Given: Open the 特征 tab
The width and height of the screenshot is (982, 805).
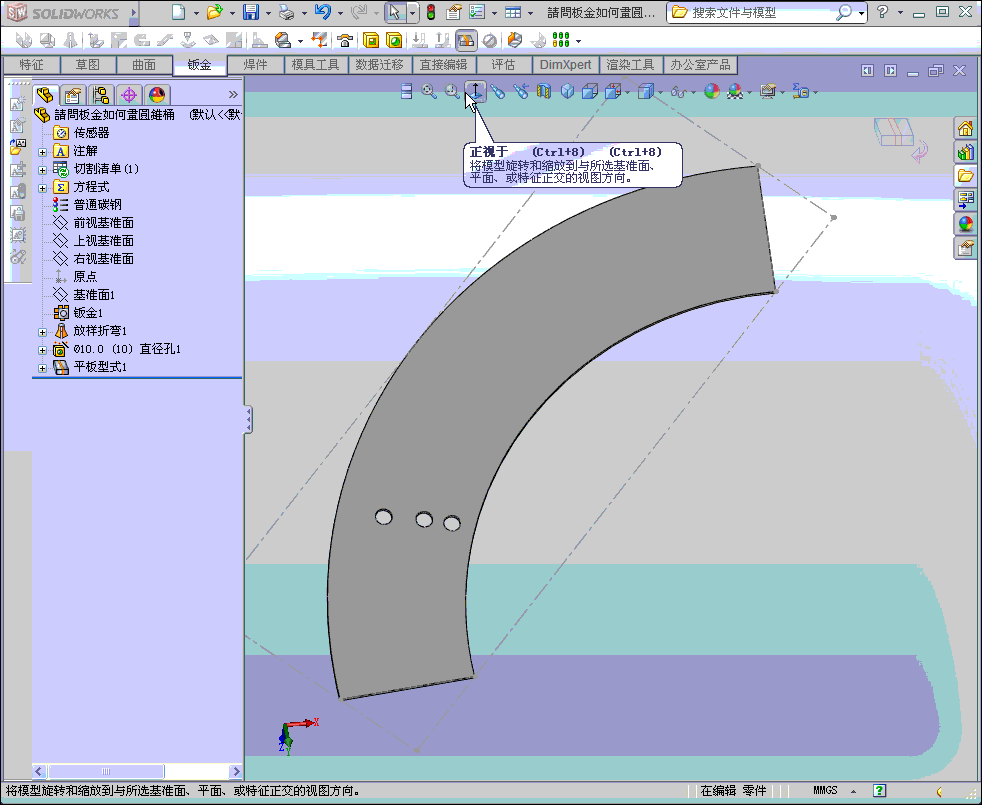Looking at the screenshot, I should click(31, 65).
